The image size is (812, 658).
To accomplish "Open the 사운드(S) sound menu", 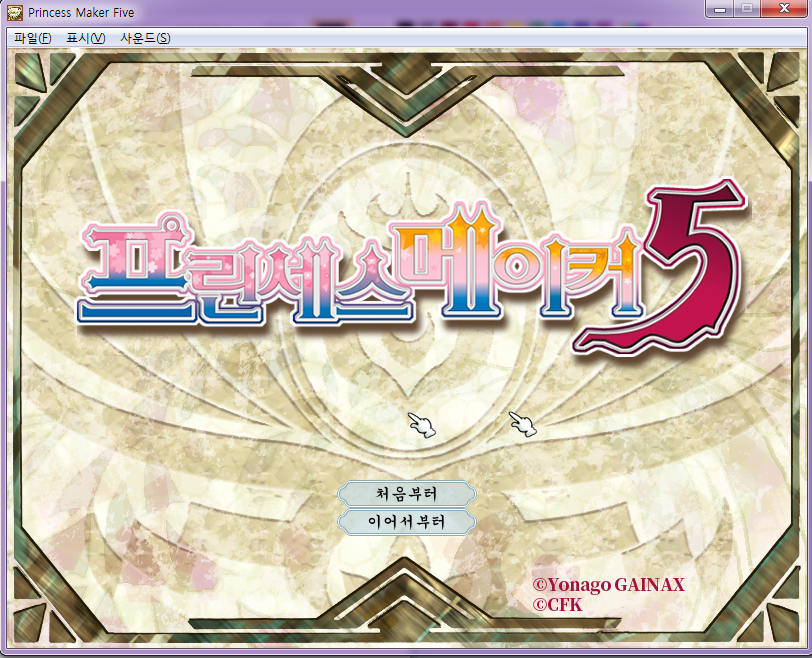I will 145,38.
